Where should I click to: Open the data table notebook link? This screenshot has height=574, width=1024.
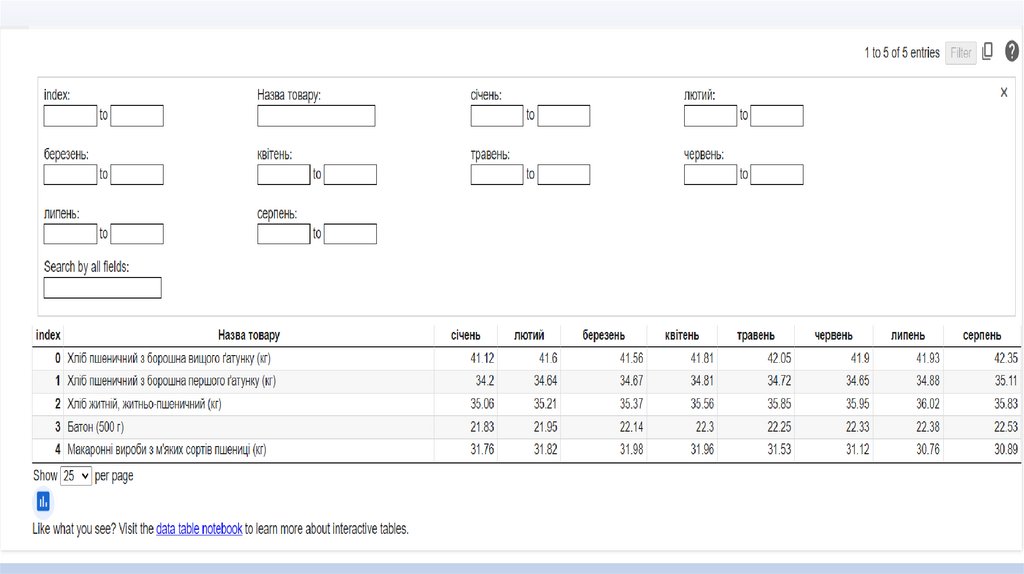(x=199, y=529)
